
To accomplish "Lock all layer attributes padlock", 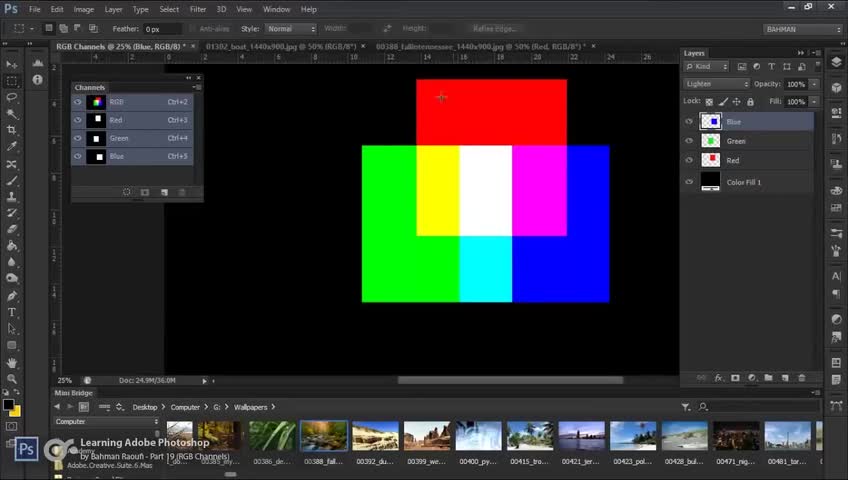I will coord(750,102).
